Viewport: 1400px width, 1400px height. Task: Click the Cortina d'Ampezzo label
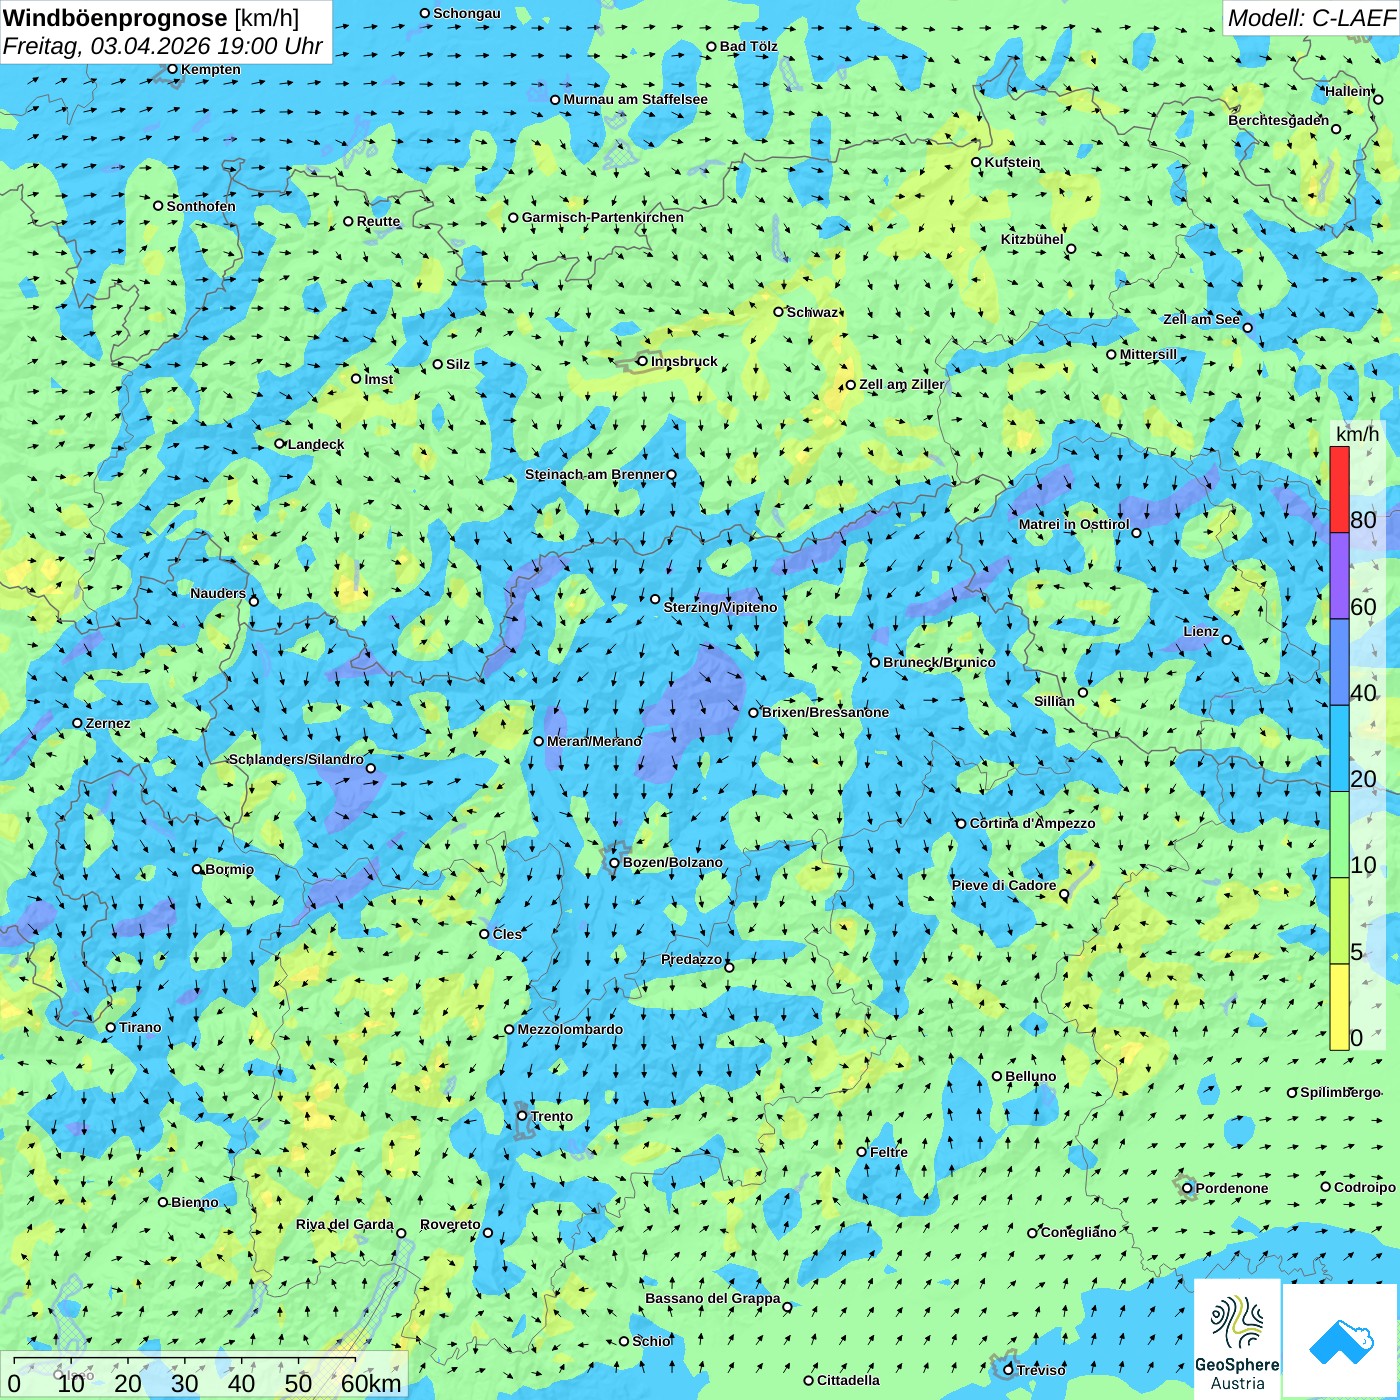(1032, 823)
